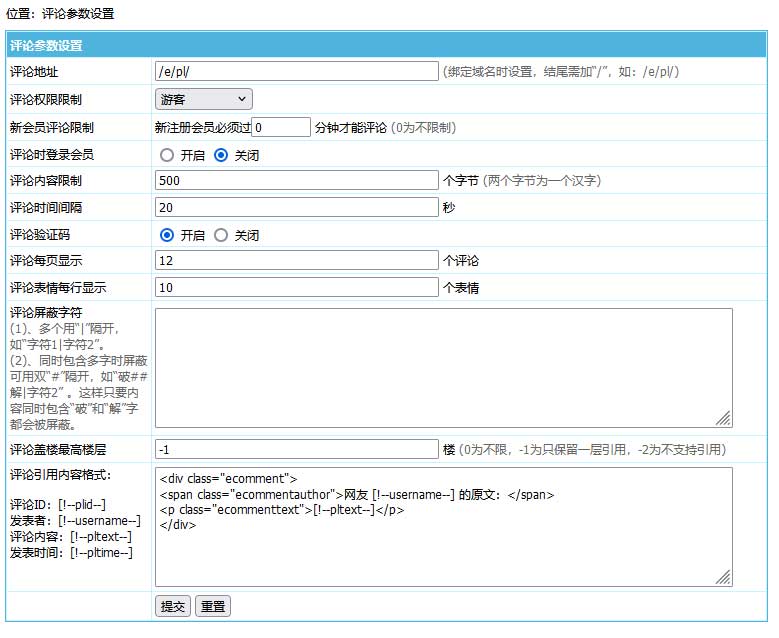Open the 评论权限限制 dropdown showing 游客
The width and height of the screenshot is (779, 638).
tap(204, 99)
